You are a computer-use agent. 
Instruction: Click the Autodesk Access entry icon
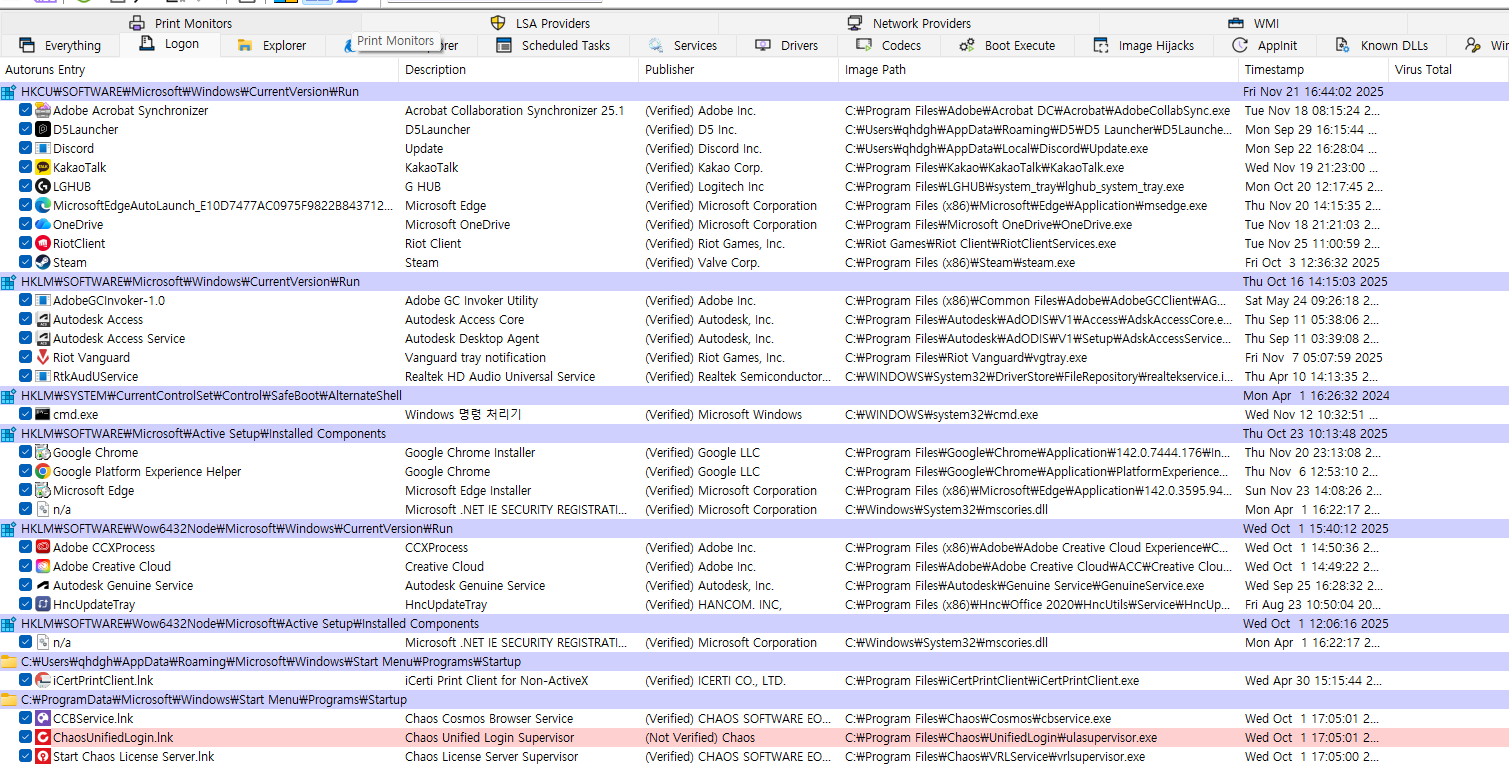pos(43,319)
